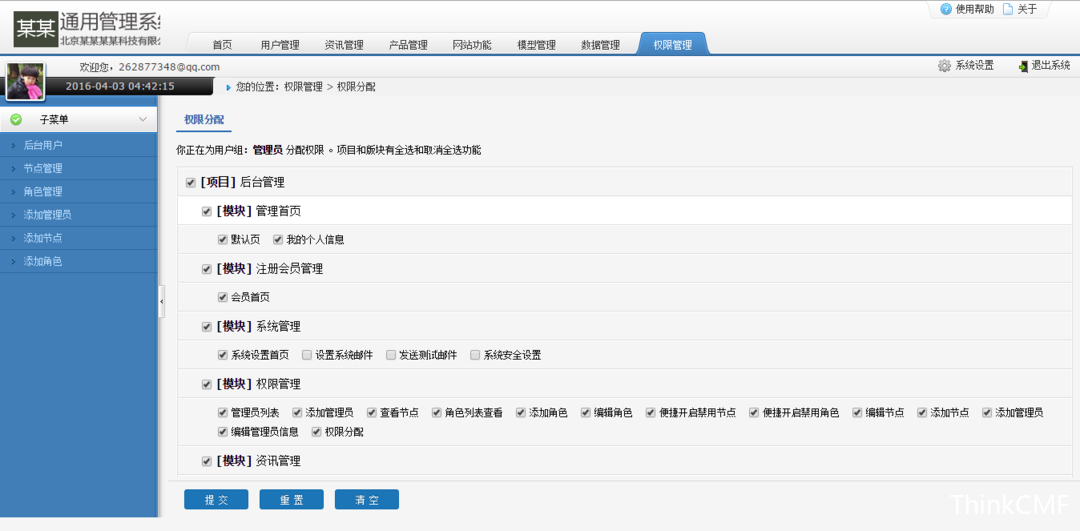Screen dimensions: 1080x531
Task: Open the 网站功能 navigation tab
Action: pyautogui.click(x=472, y=45)
